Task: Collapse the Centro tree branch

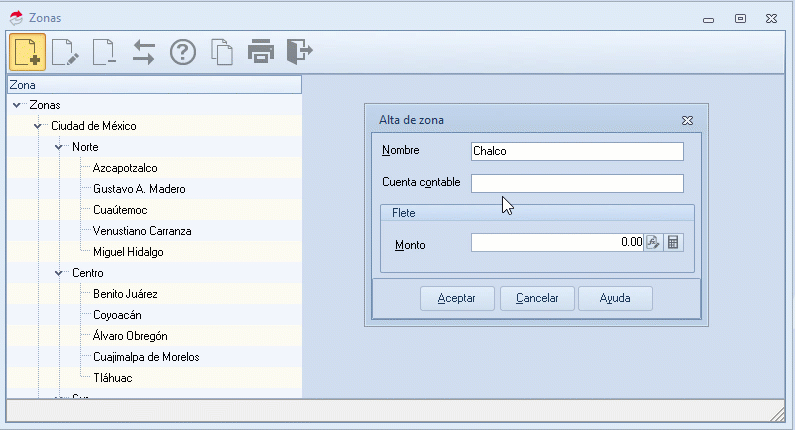Action: (x=59, y=273)
